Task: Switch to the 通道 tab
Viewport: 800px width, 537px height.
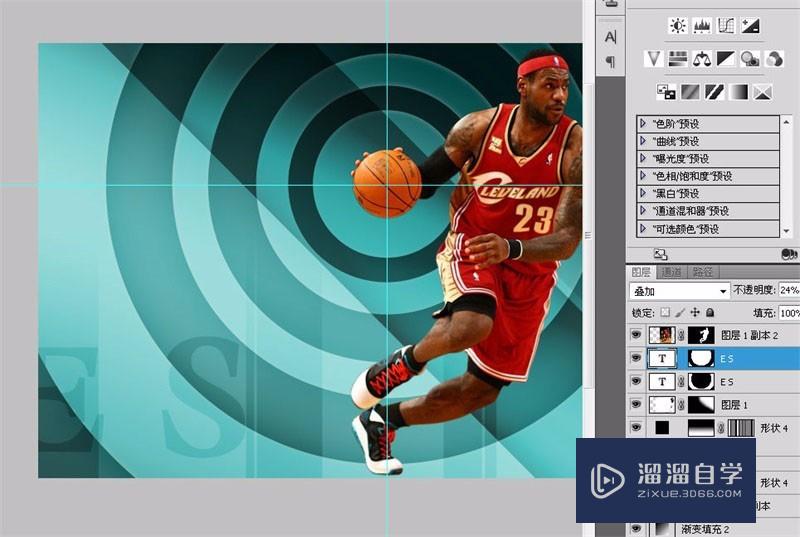Action: point(671,272)
